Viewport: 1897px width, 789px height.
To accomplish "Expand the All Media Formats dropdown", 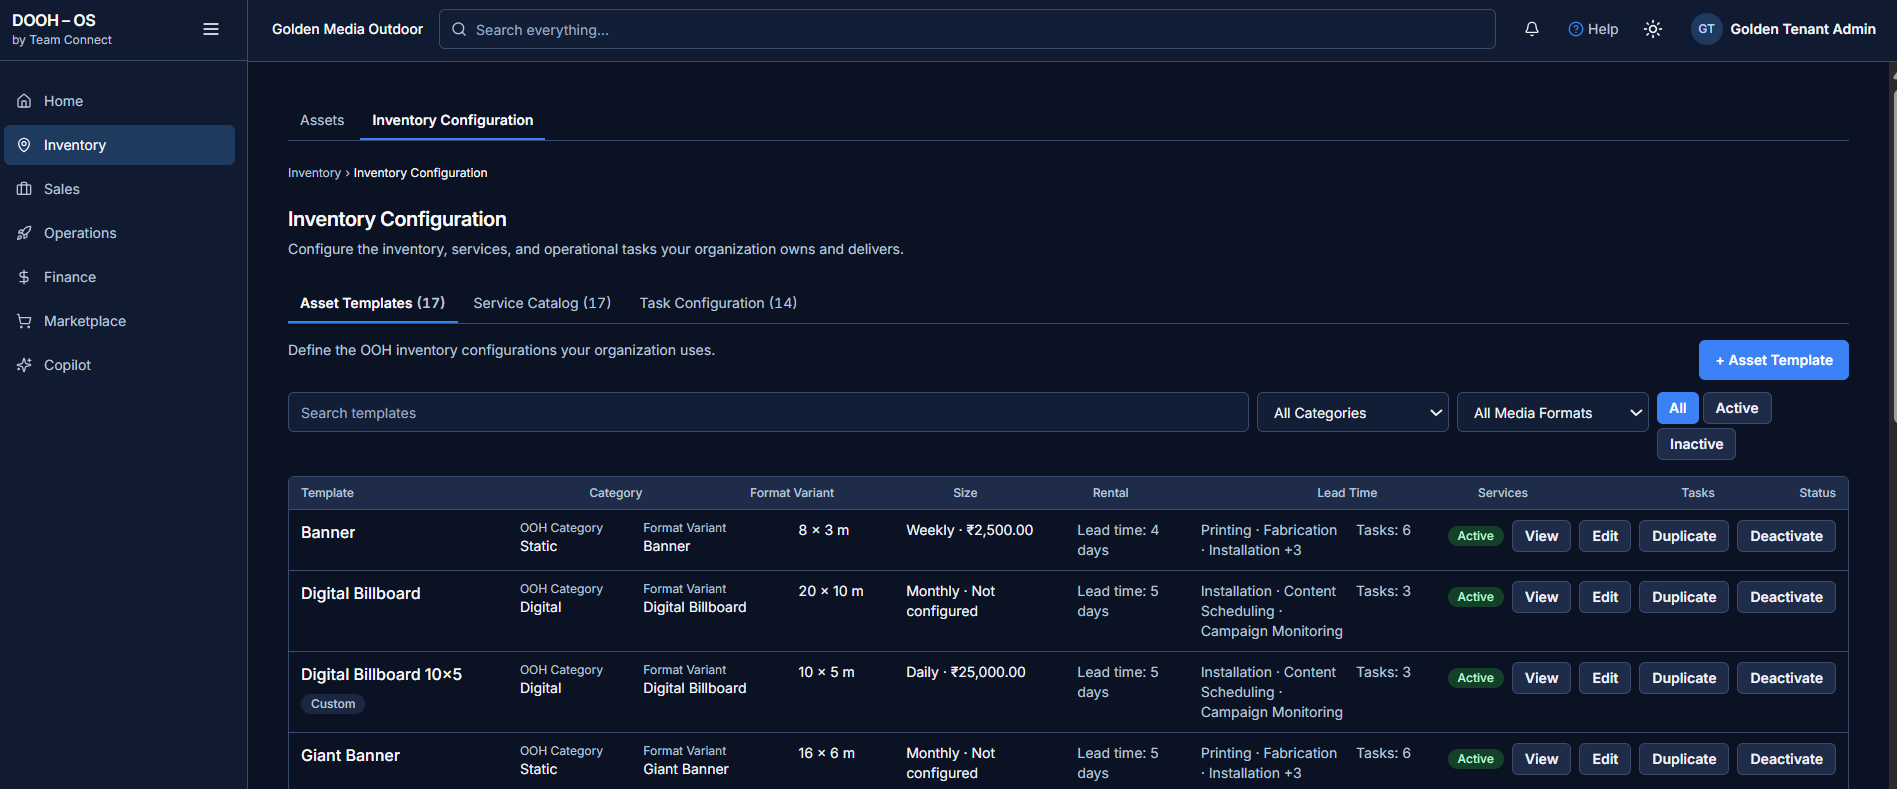I will tap(1553, 412).
